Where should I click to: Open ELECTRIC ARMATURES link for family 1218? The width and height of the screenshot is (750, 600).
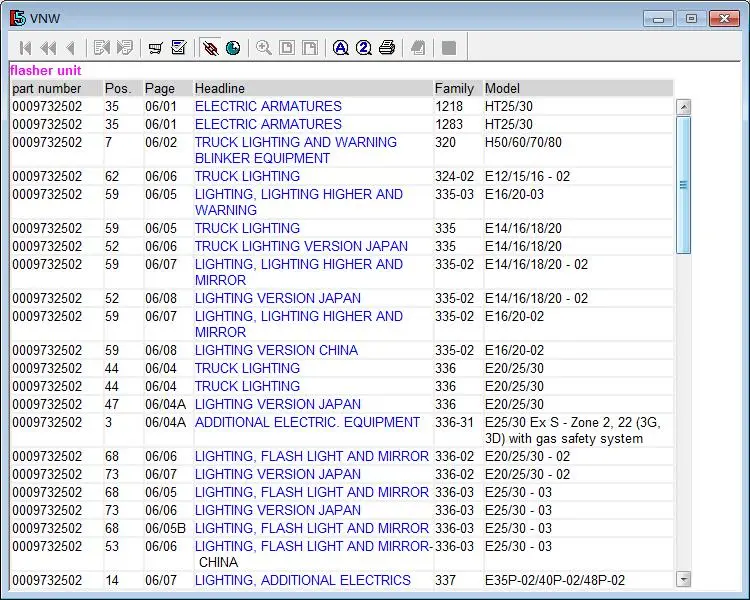click(x=268, y=106)
